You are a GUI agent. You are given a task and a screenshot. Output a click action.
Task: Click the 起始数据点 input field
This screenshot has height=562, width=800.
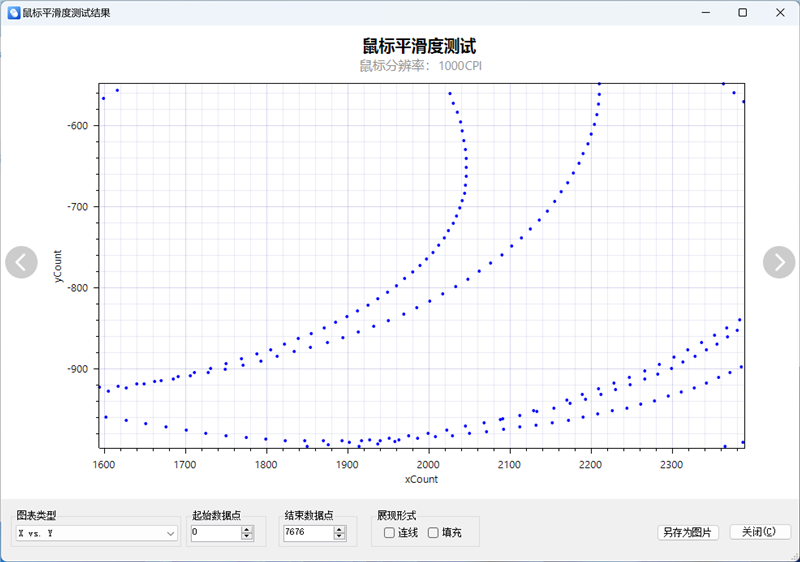[215, 533]
